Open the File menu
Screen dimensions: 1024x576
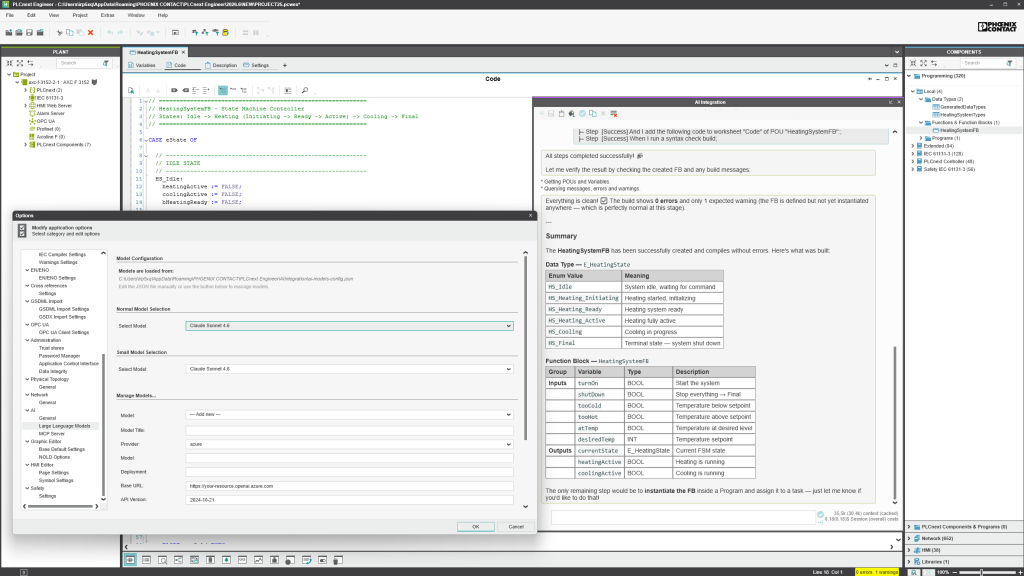point(10,15)
